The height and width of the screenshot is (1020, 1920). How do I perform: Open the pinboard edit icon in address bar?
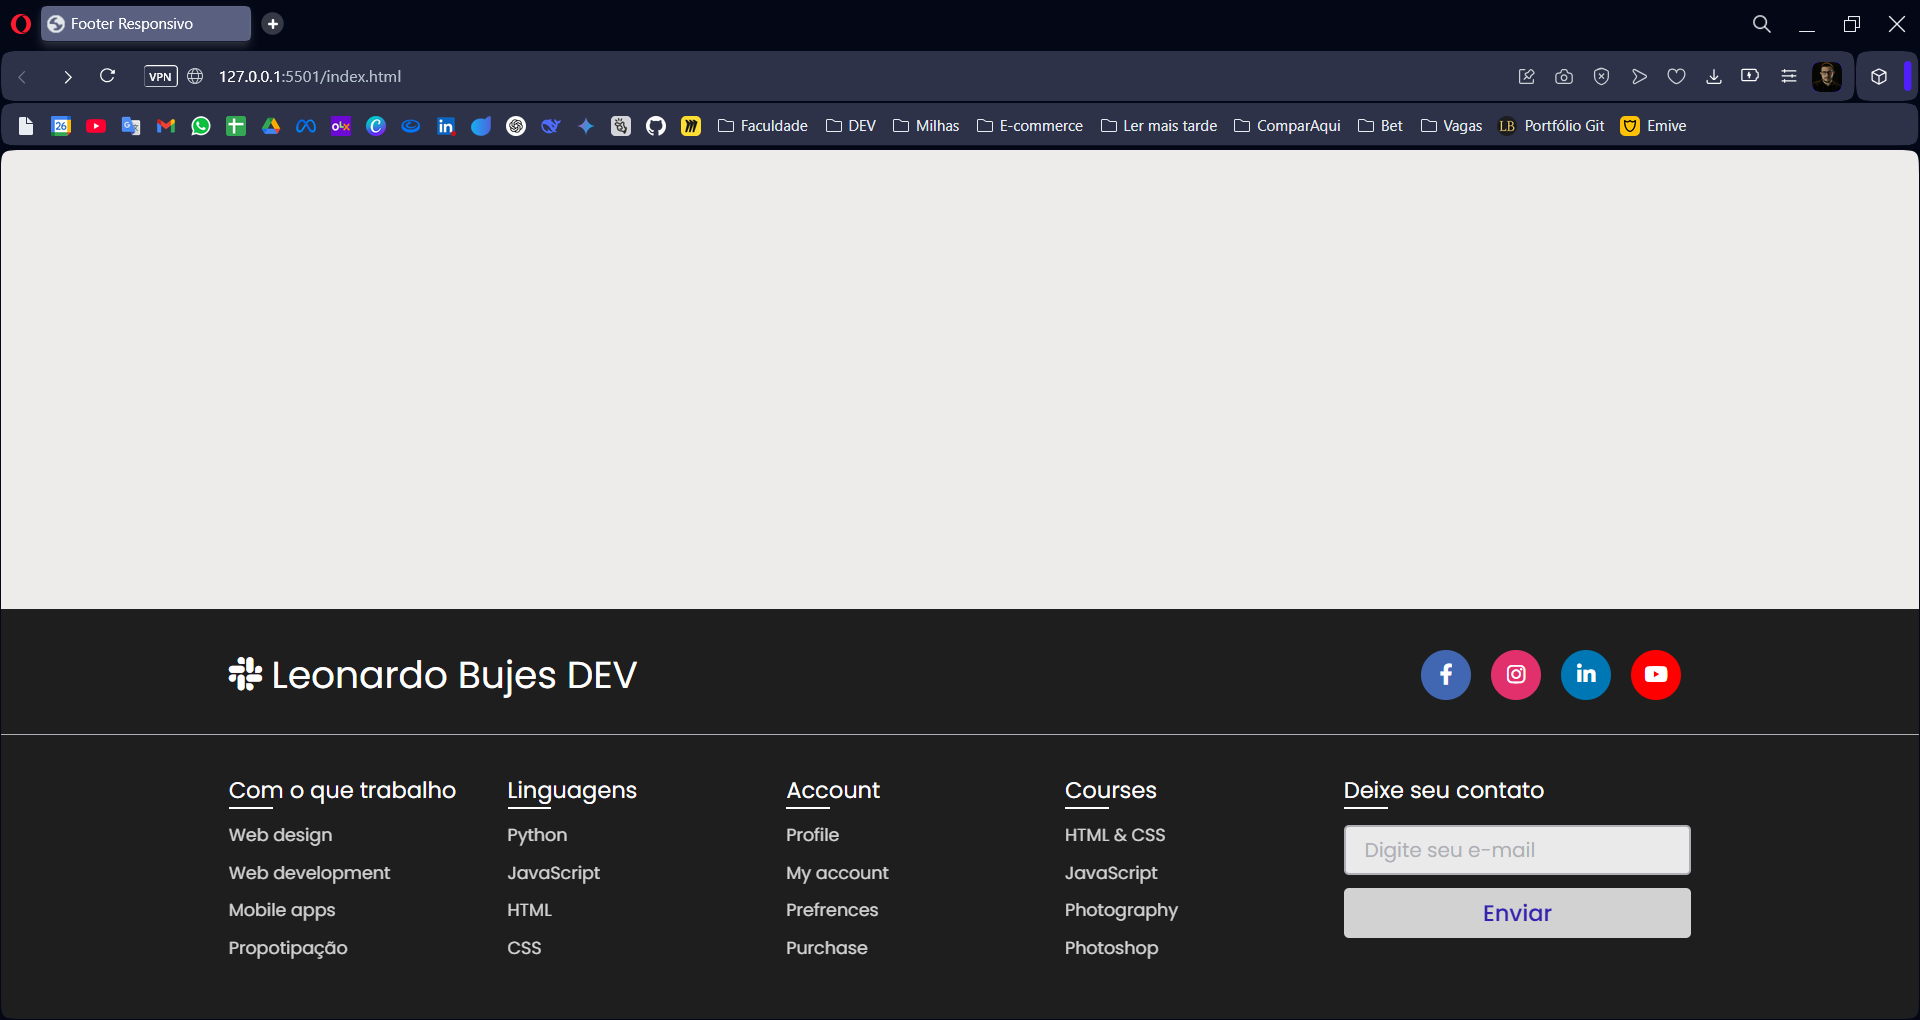1526,77
